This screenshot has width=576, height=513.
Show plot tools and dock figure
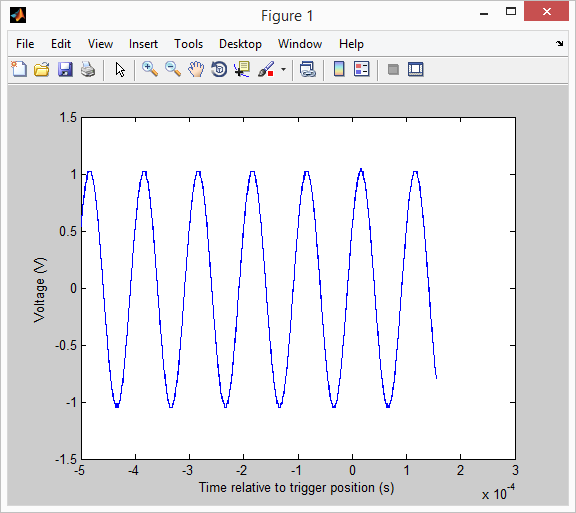(x=415, y=69)
